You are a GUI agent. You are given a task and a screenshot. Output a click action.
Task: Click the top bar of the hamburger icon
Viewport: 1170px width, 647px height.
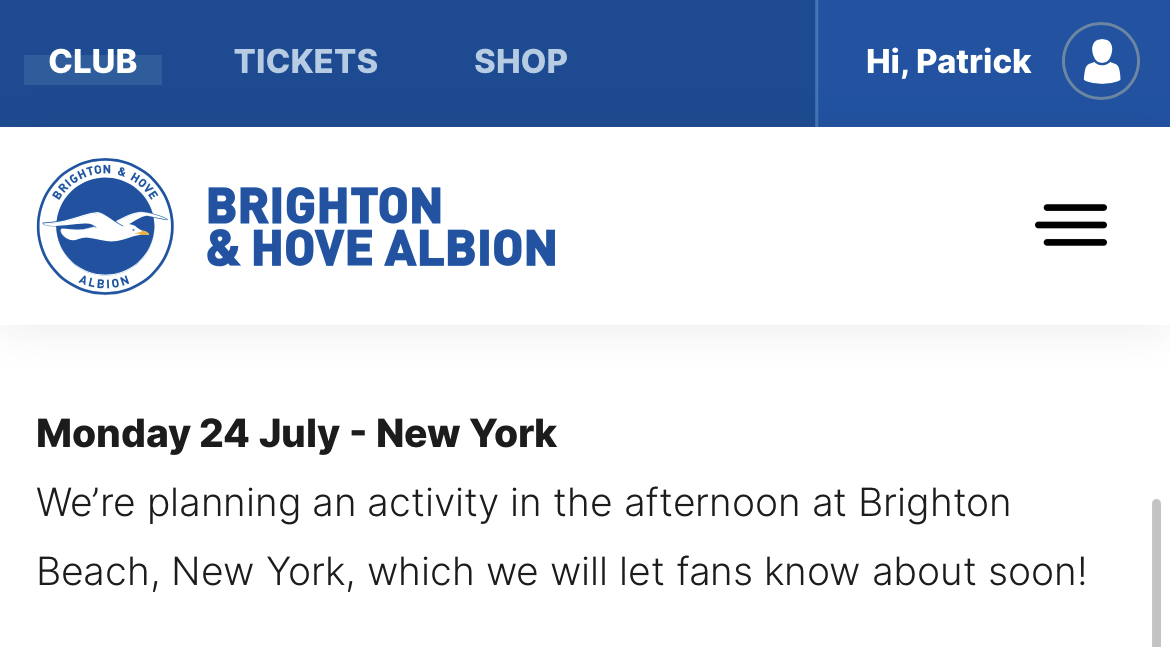(1071, 207)
